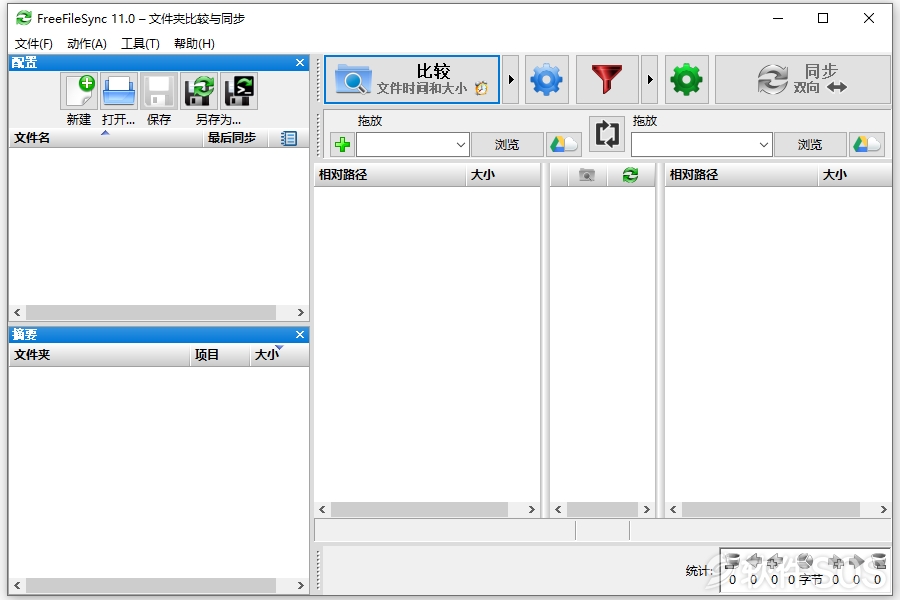Sort the summary by 项目 column

(x=220, y=355)
